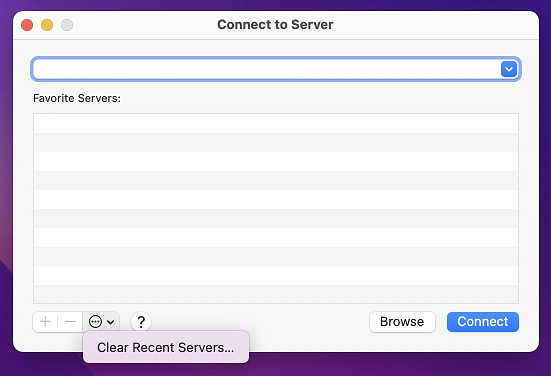The height and width of the screenshot is (376, 551).
Task: Click the small chevron beside ellipsis icon
Action: [110, 322]
